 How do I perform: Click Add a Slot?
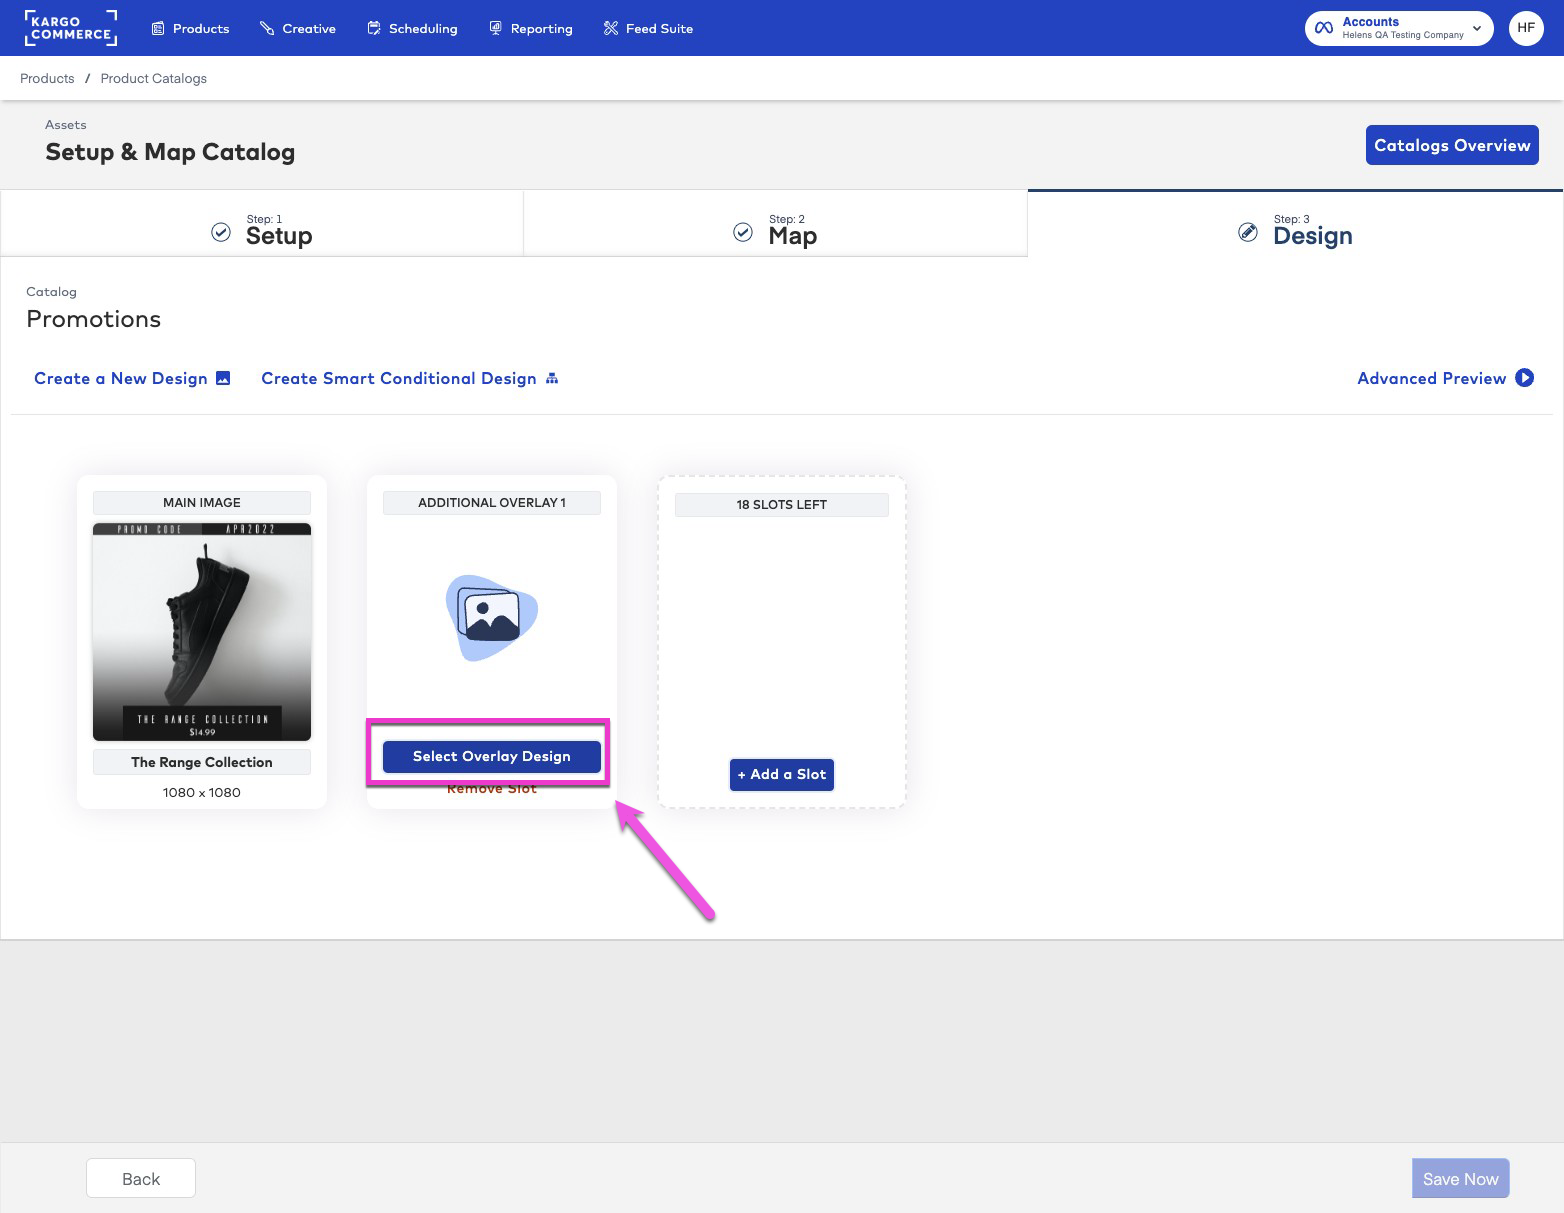781,774
